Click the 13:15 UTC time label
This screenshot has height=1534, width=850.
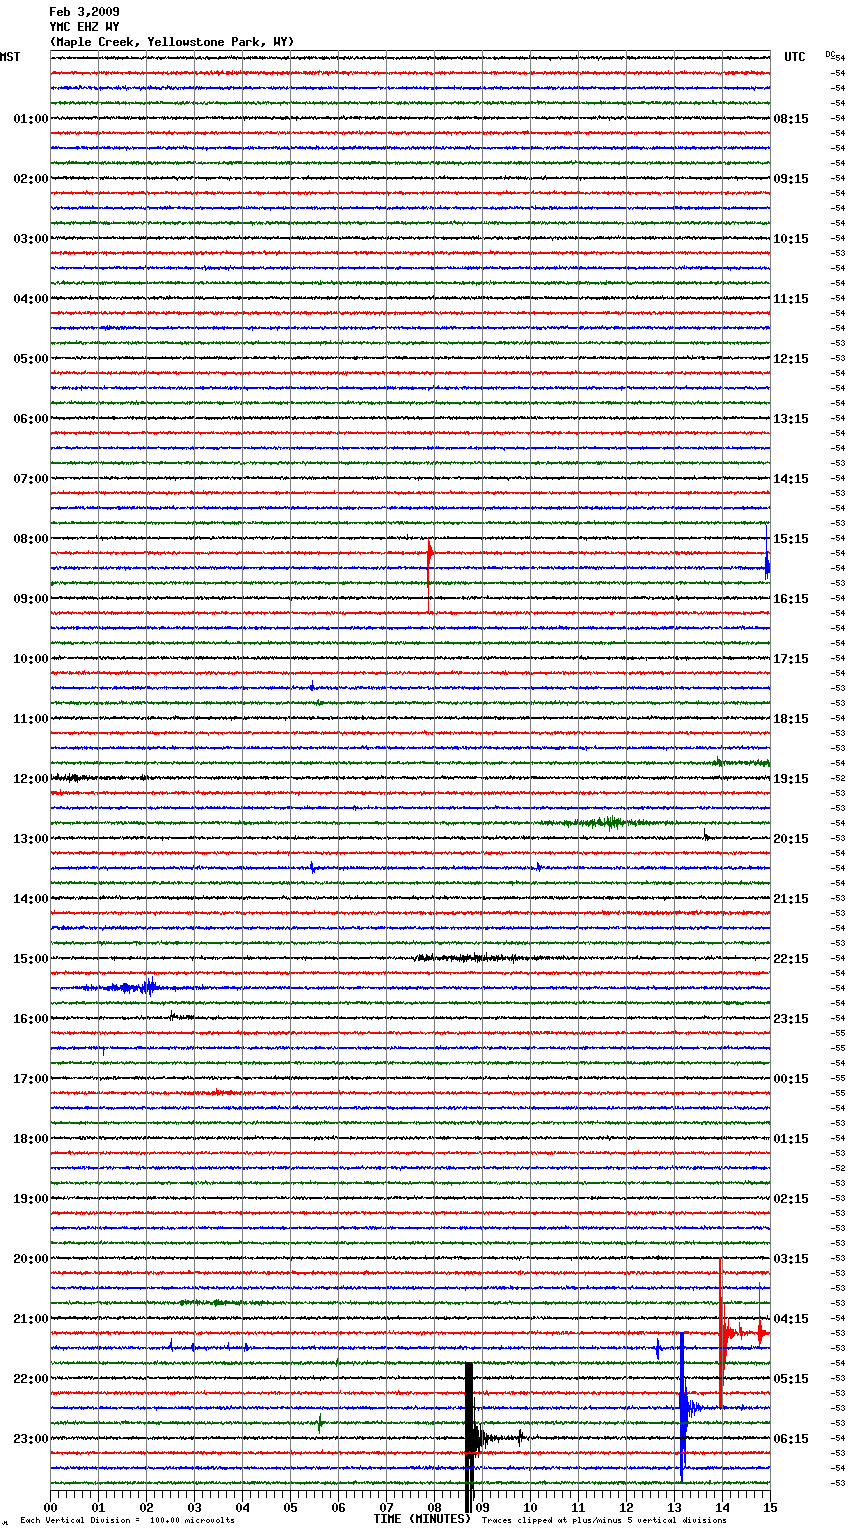tap(791, 419)
